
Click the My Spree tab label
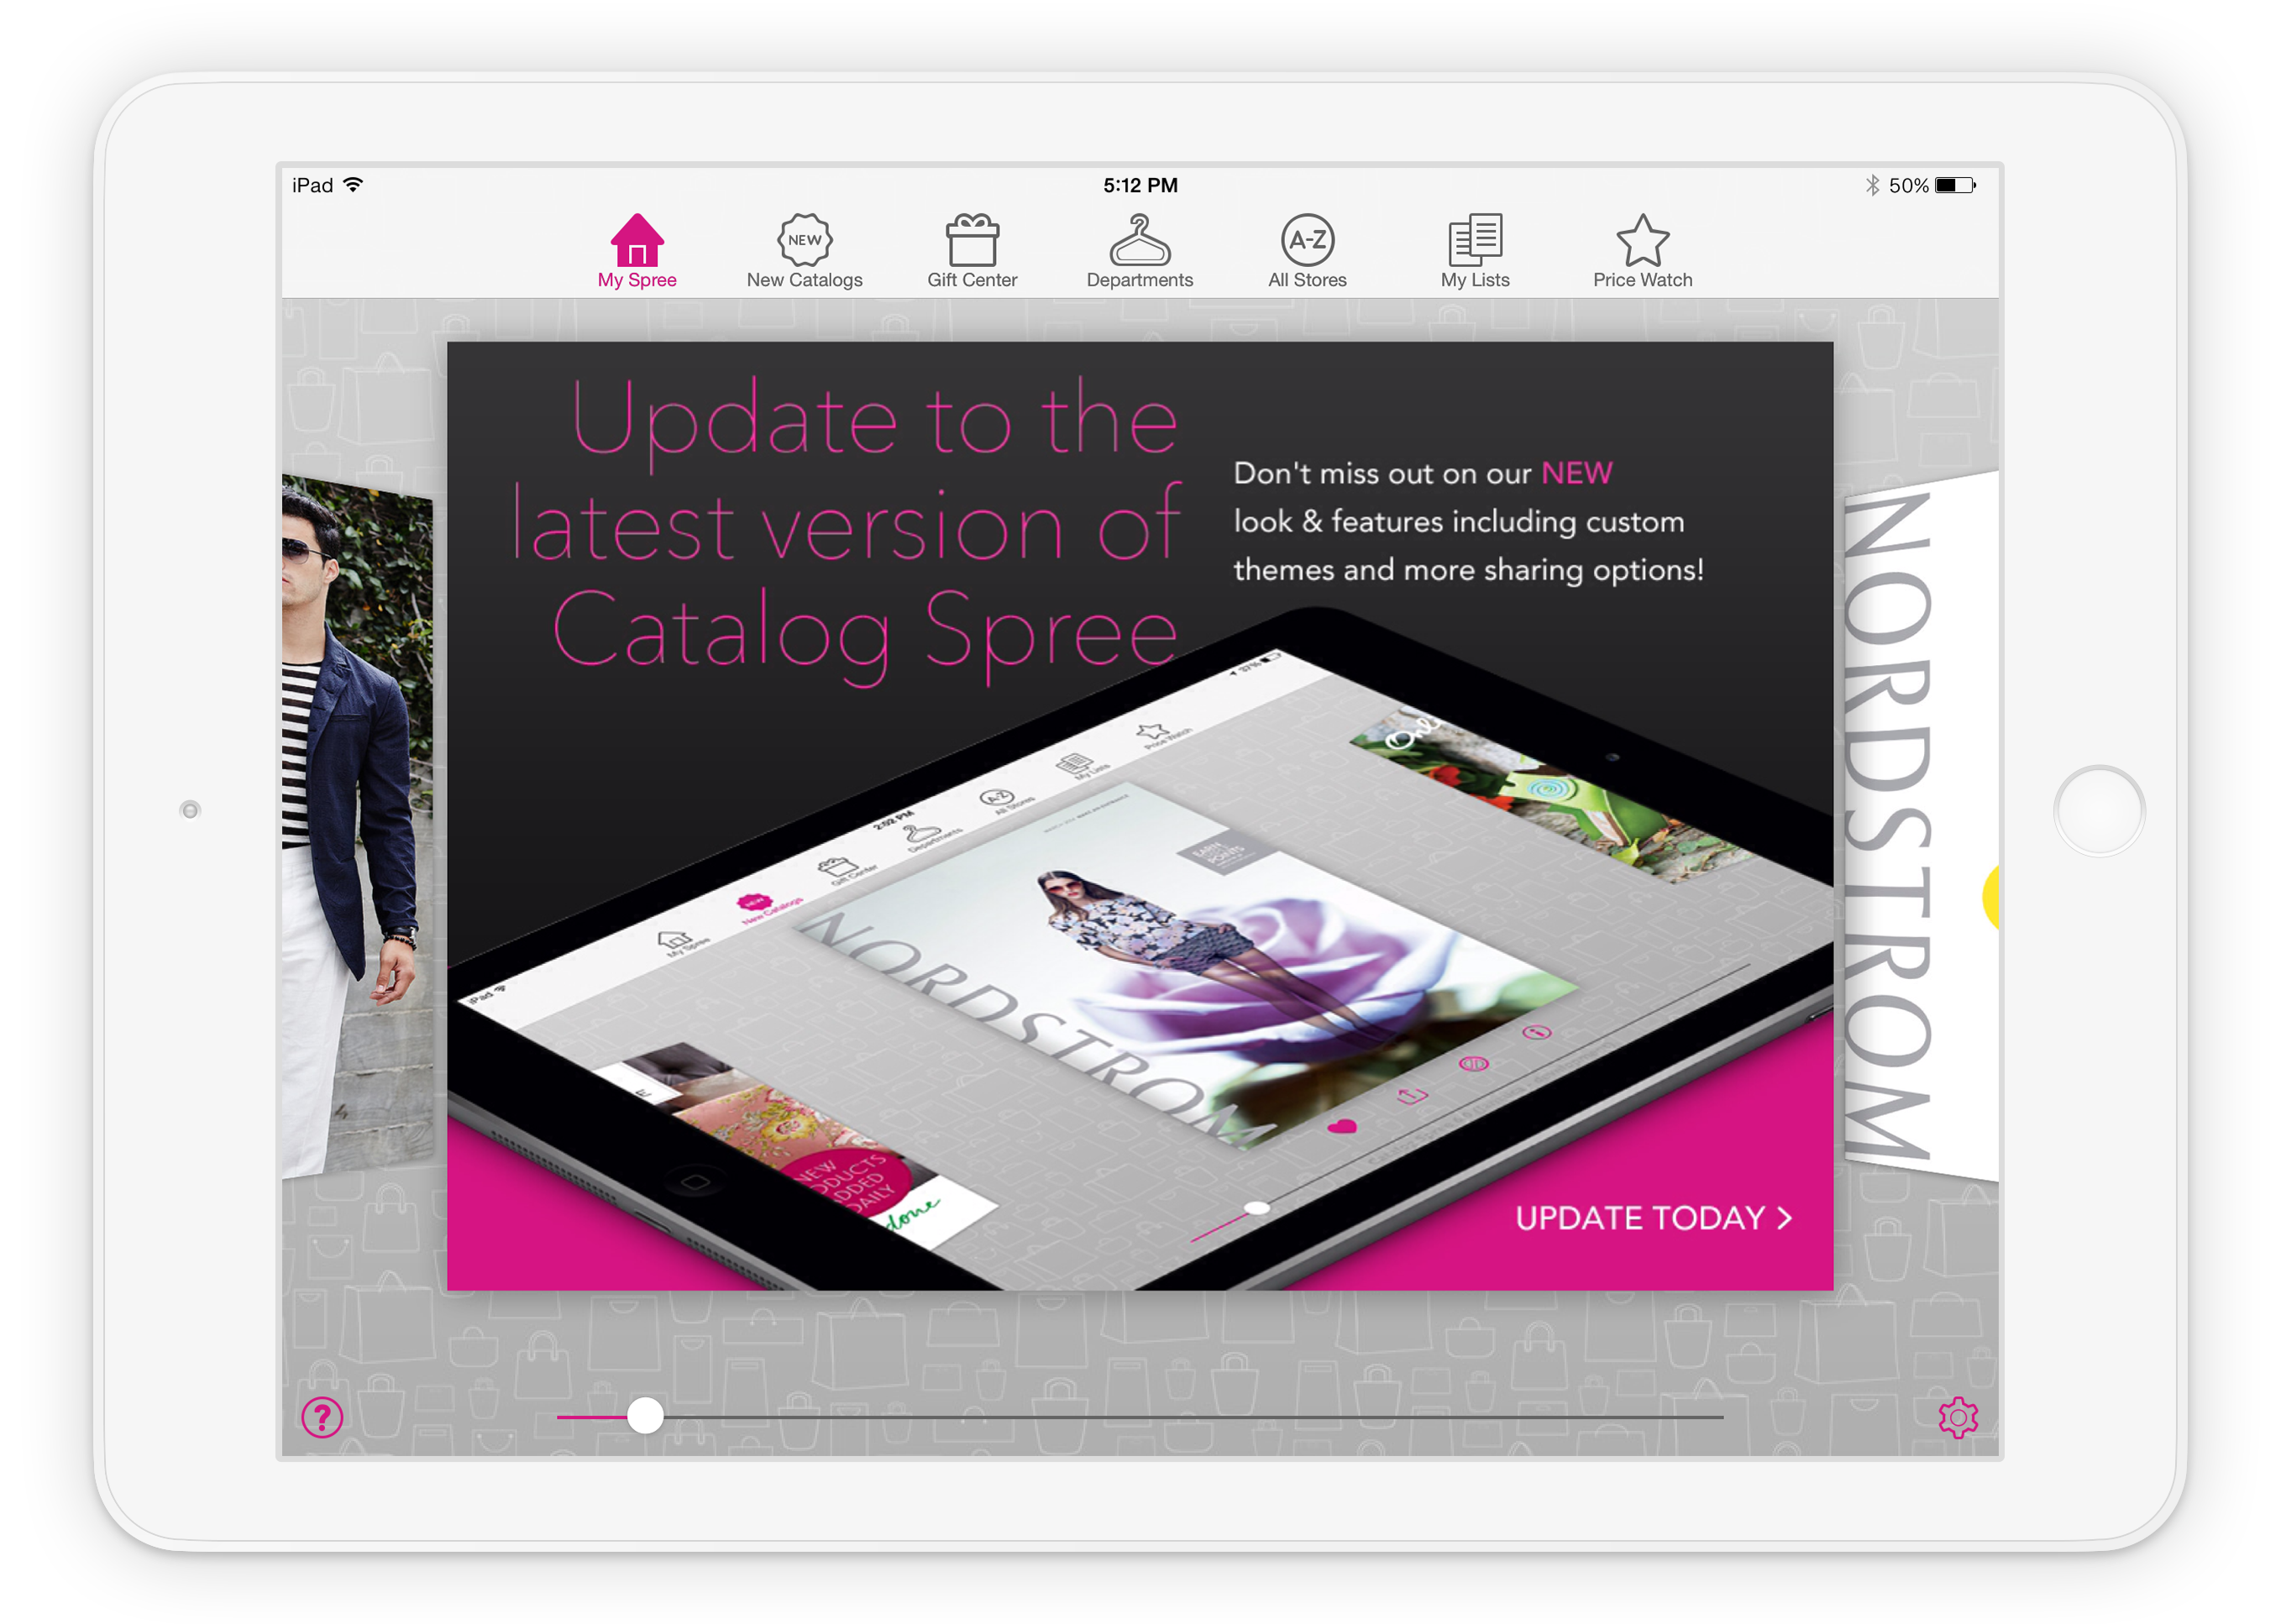coord(637,281)
